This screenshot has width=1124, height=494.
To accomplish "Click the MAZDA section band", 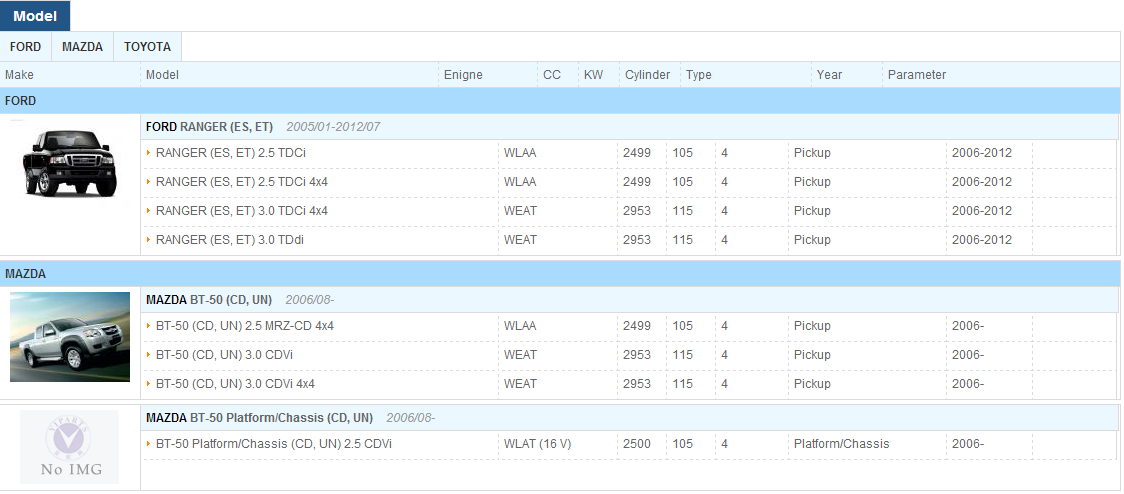I will coord(560,274).
